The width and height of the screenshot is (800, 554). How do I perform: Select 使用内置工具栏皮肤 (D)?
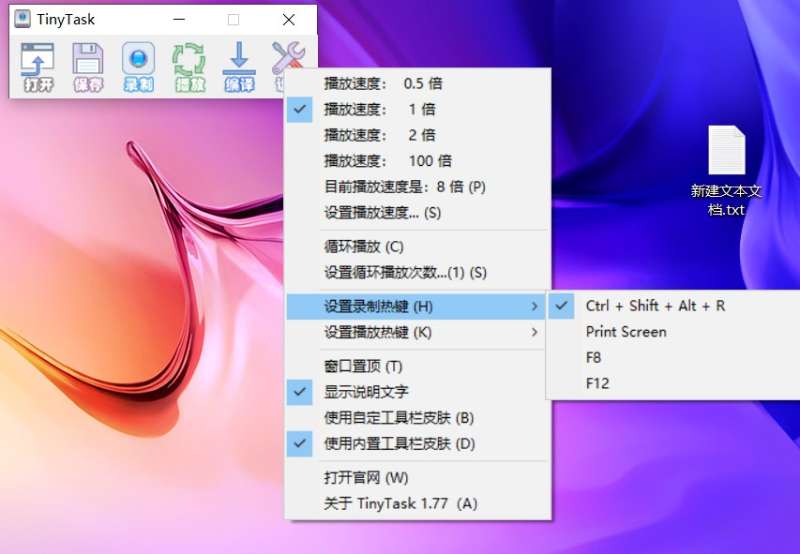(x=417, y=444)
